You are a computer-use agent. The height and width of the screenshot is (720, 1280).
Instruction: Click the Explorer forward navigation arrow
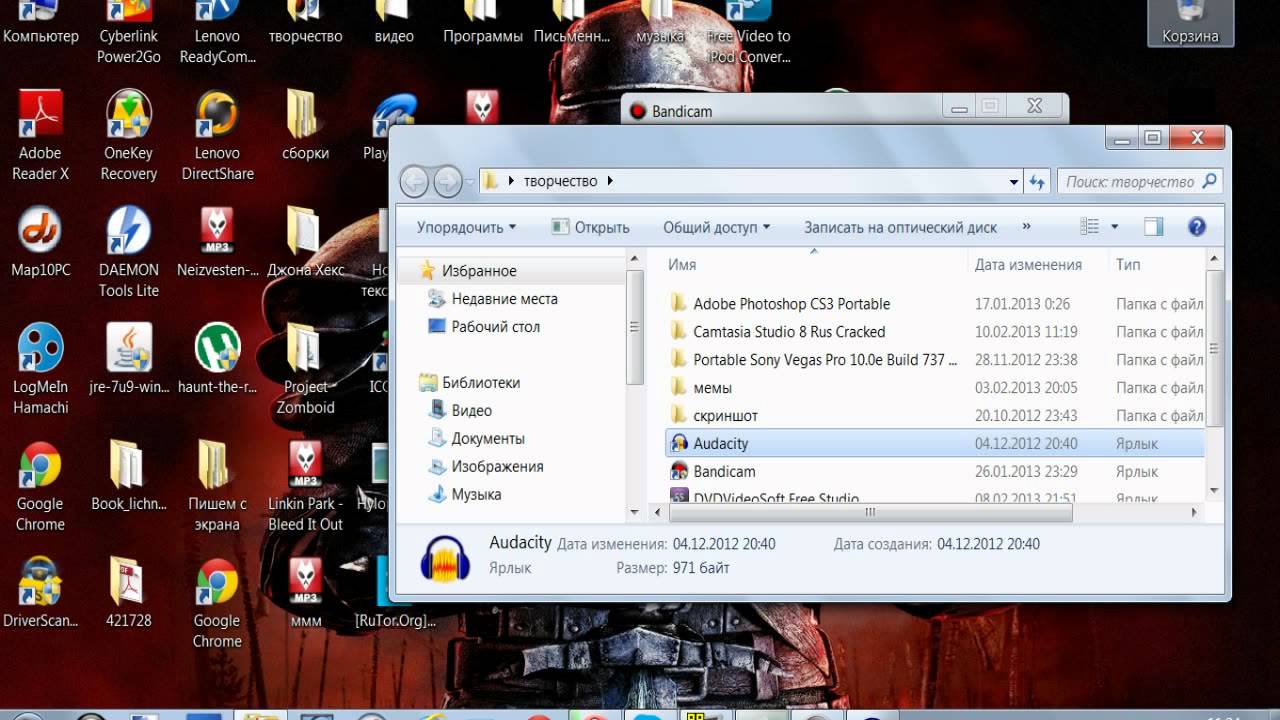(447, 181)
